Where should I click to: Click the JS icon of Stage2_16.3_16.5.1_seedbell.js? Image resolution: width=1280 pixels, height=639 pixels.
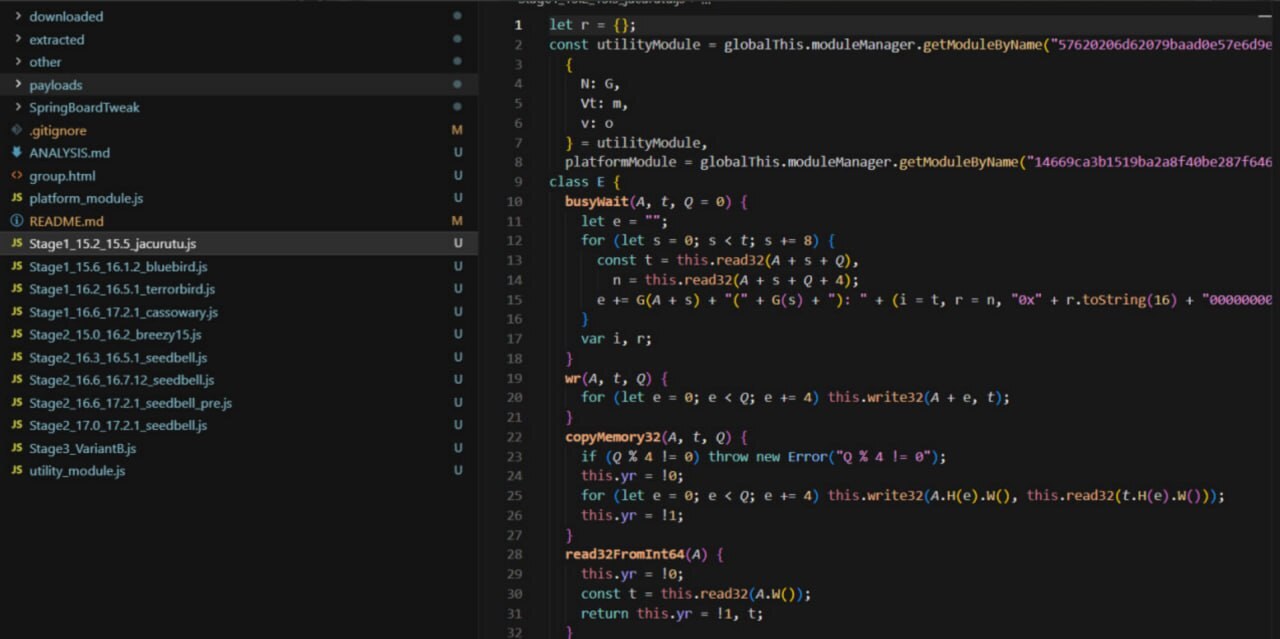click(16, 357)
